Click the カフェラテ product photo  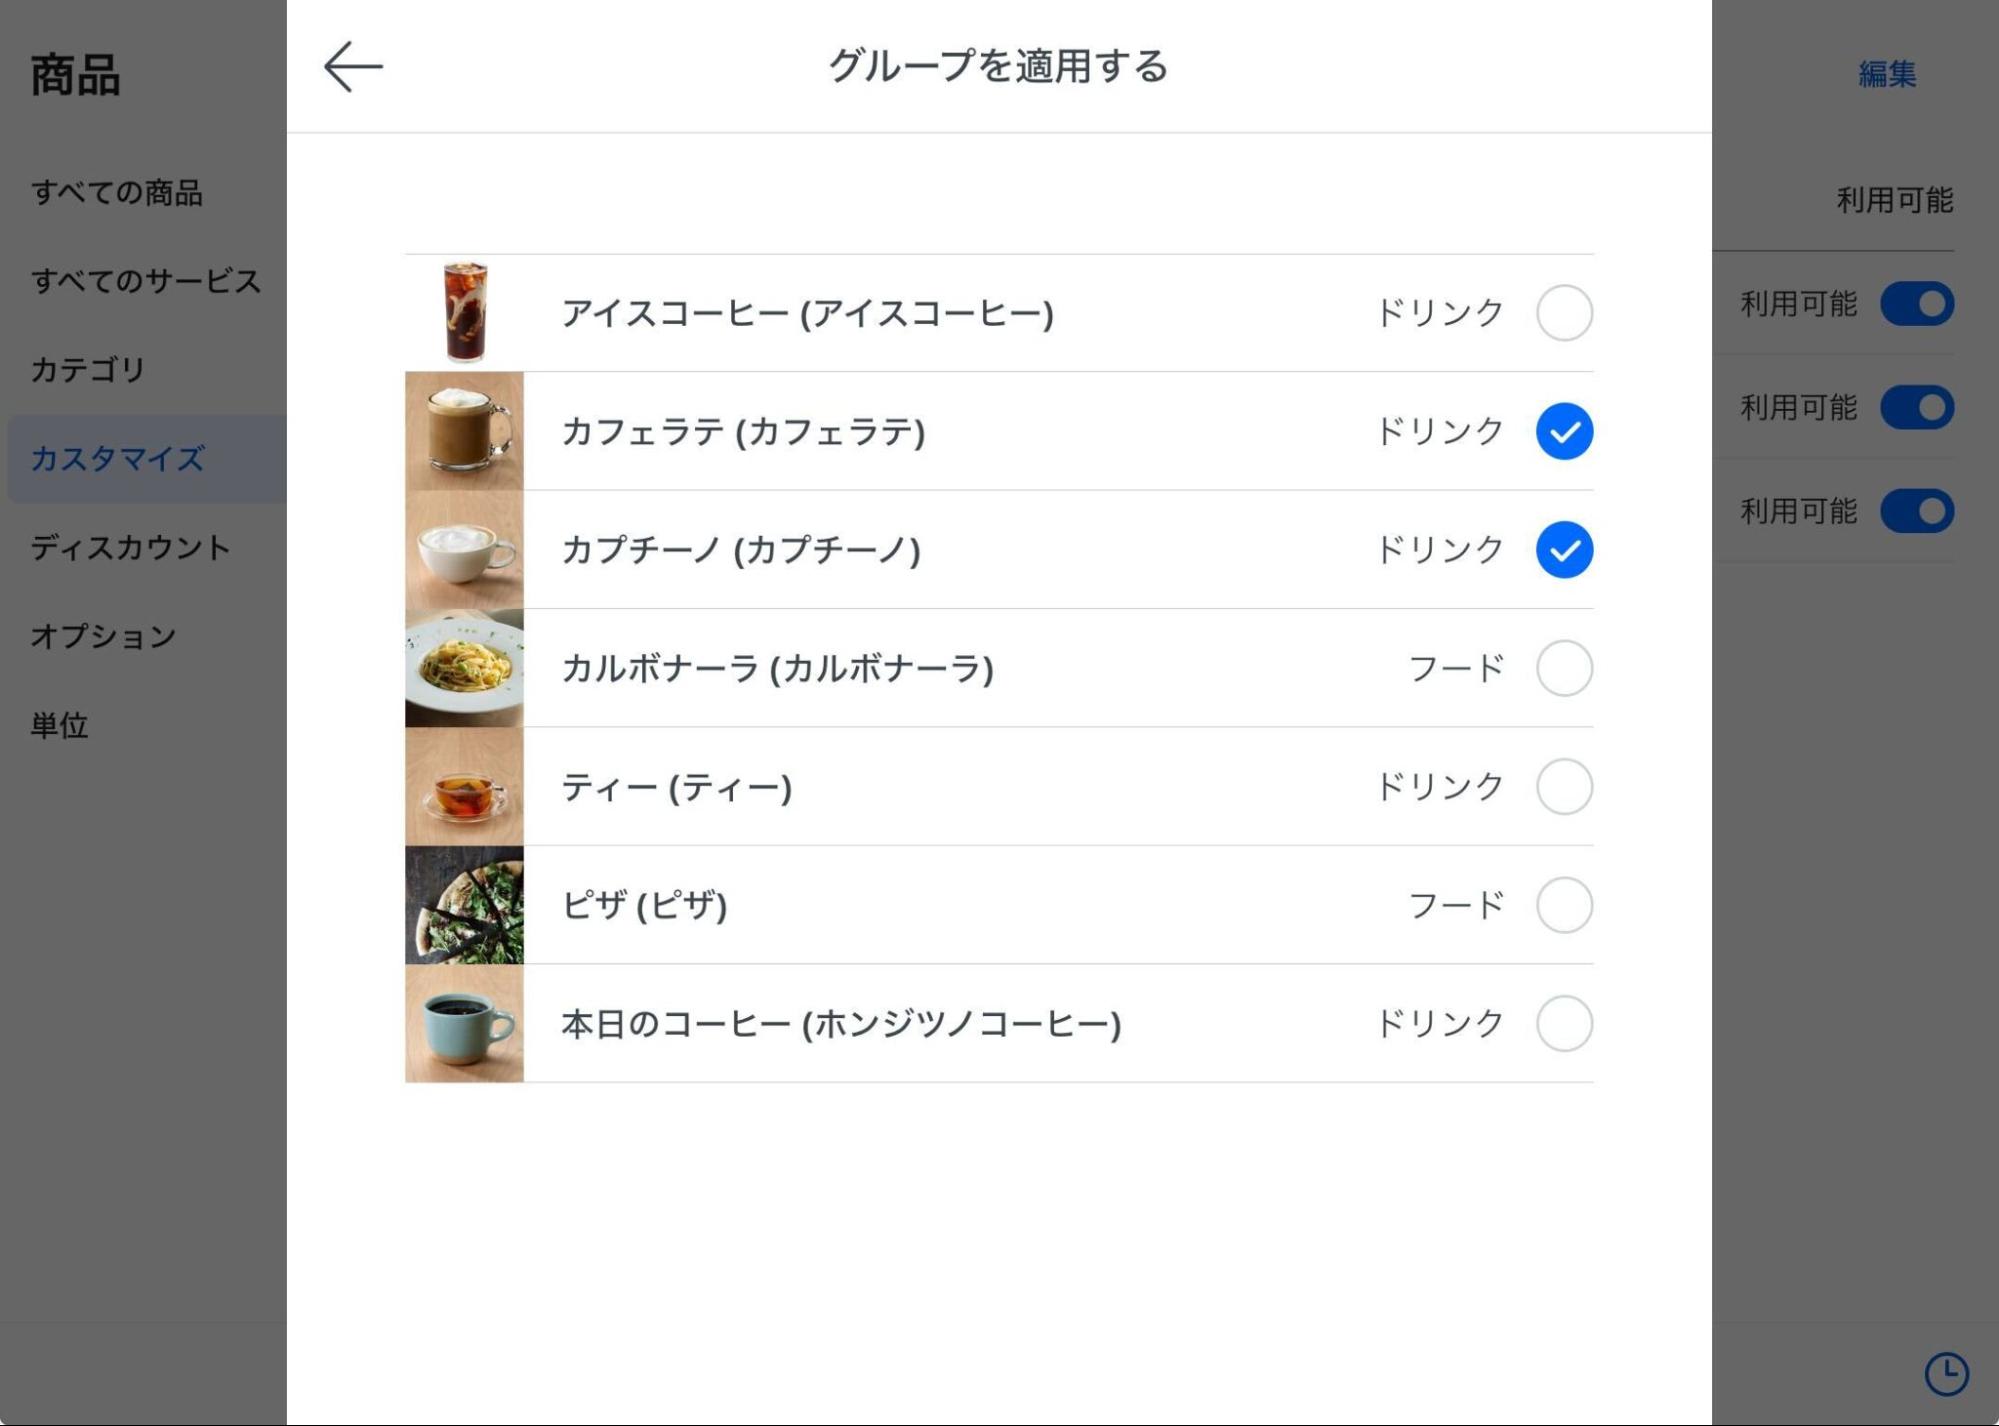point(463,432)
